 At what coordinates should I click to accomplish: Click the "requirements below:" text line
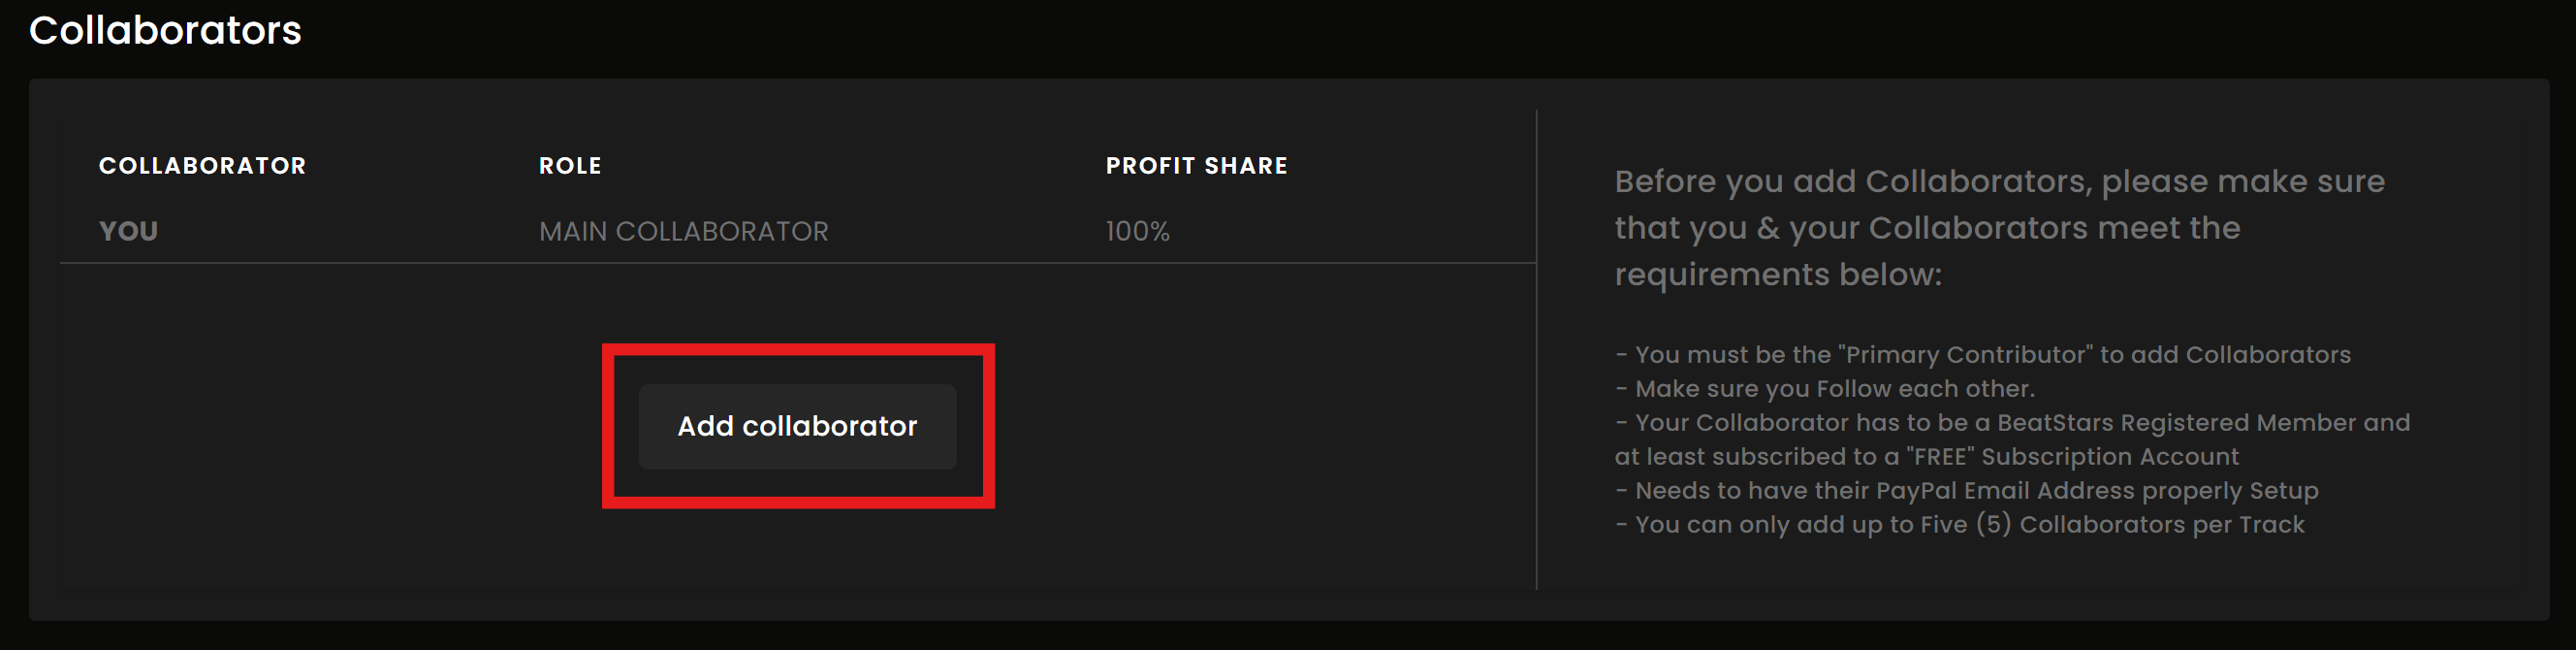pos(1777,275)
